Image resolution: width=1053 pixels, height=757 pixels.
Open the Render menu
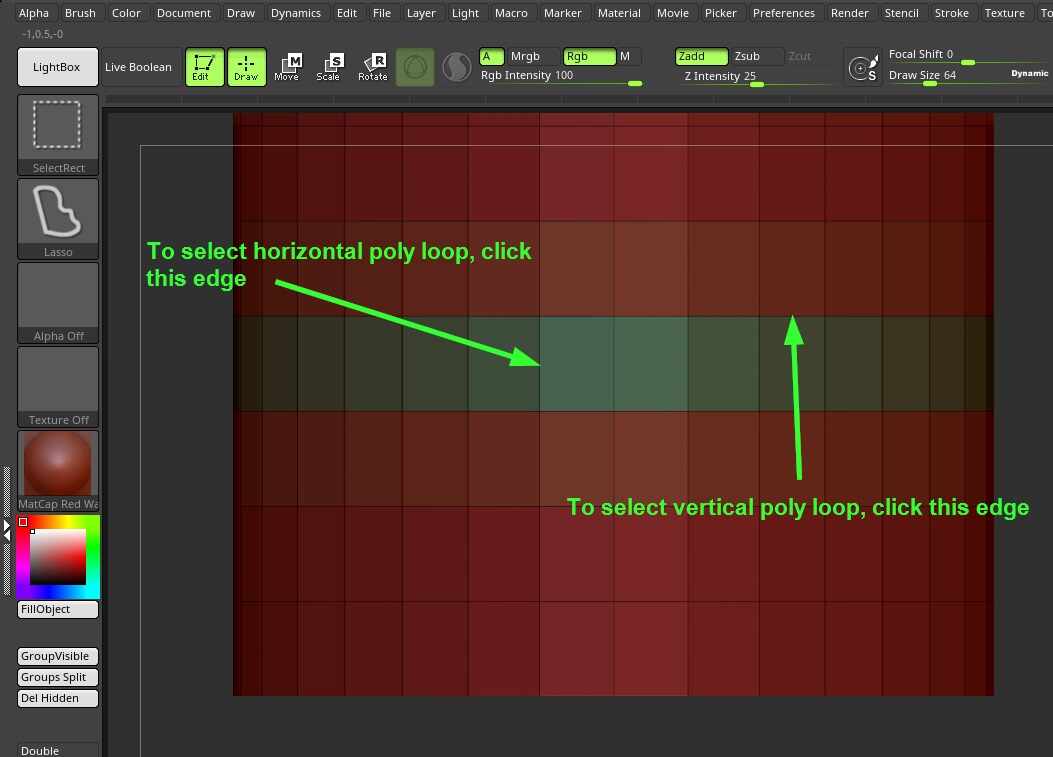[x=850, y=13]
